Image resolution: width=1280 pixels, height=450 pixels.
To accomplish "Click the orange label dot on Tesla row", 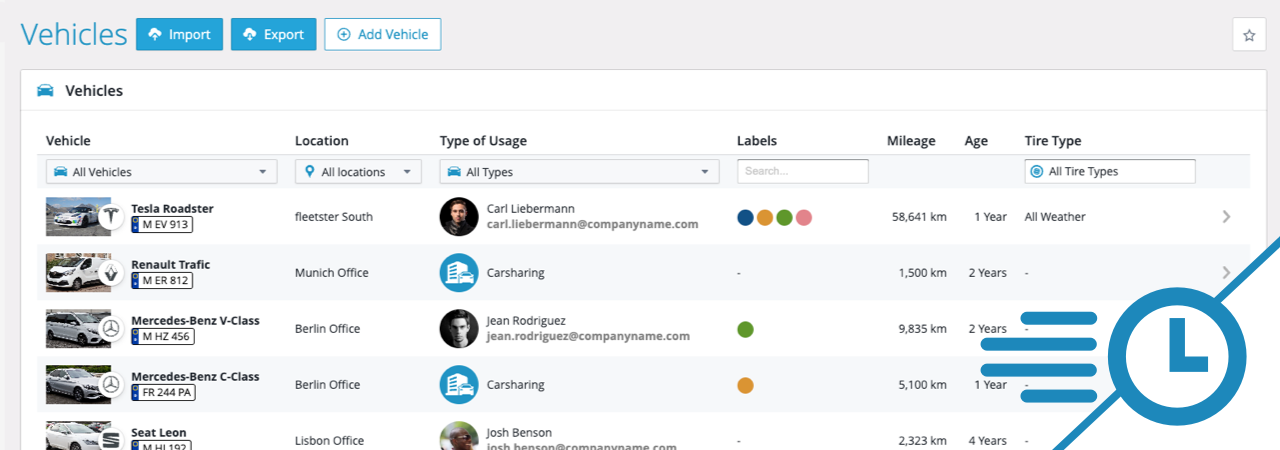I will click(765, 217).
